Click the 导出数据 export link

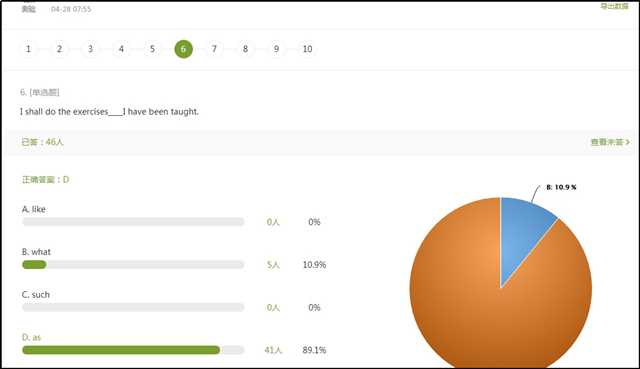point(614,6)
